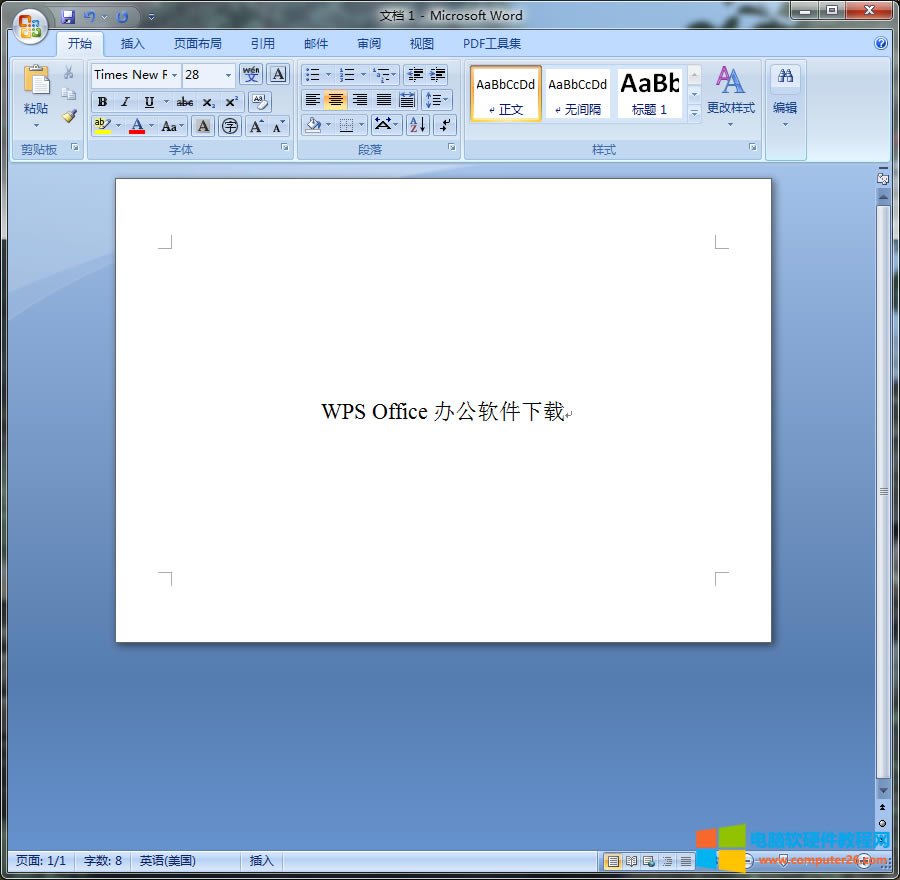Align the paragraph to the left
900x880 pixels.
(x=312, y=100)
